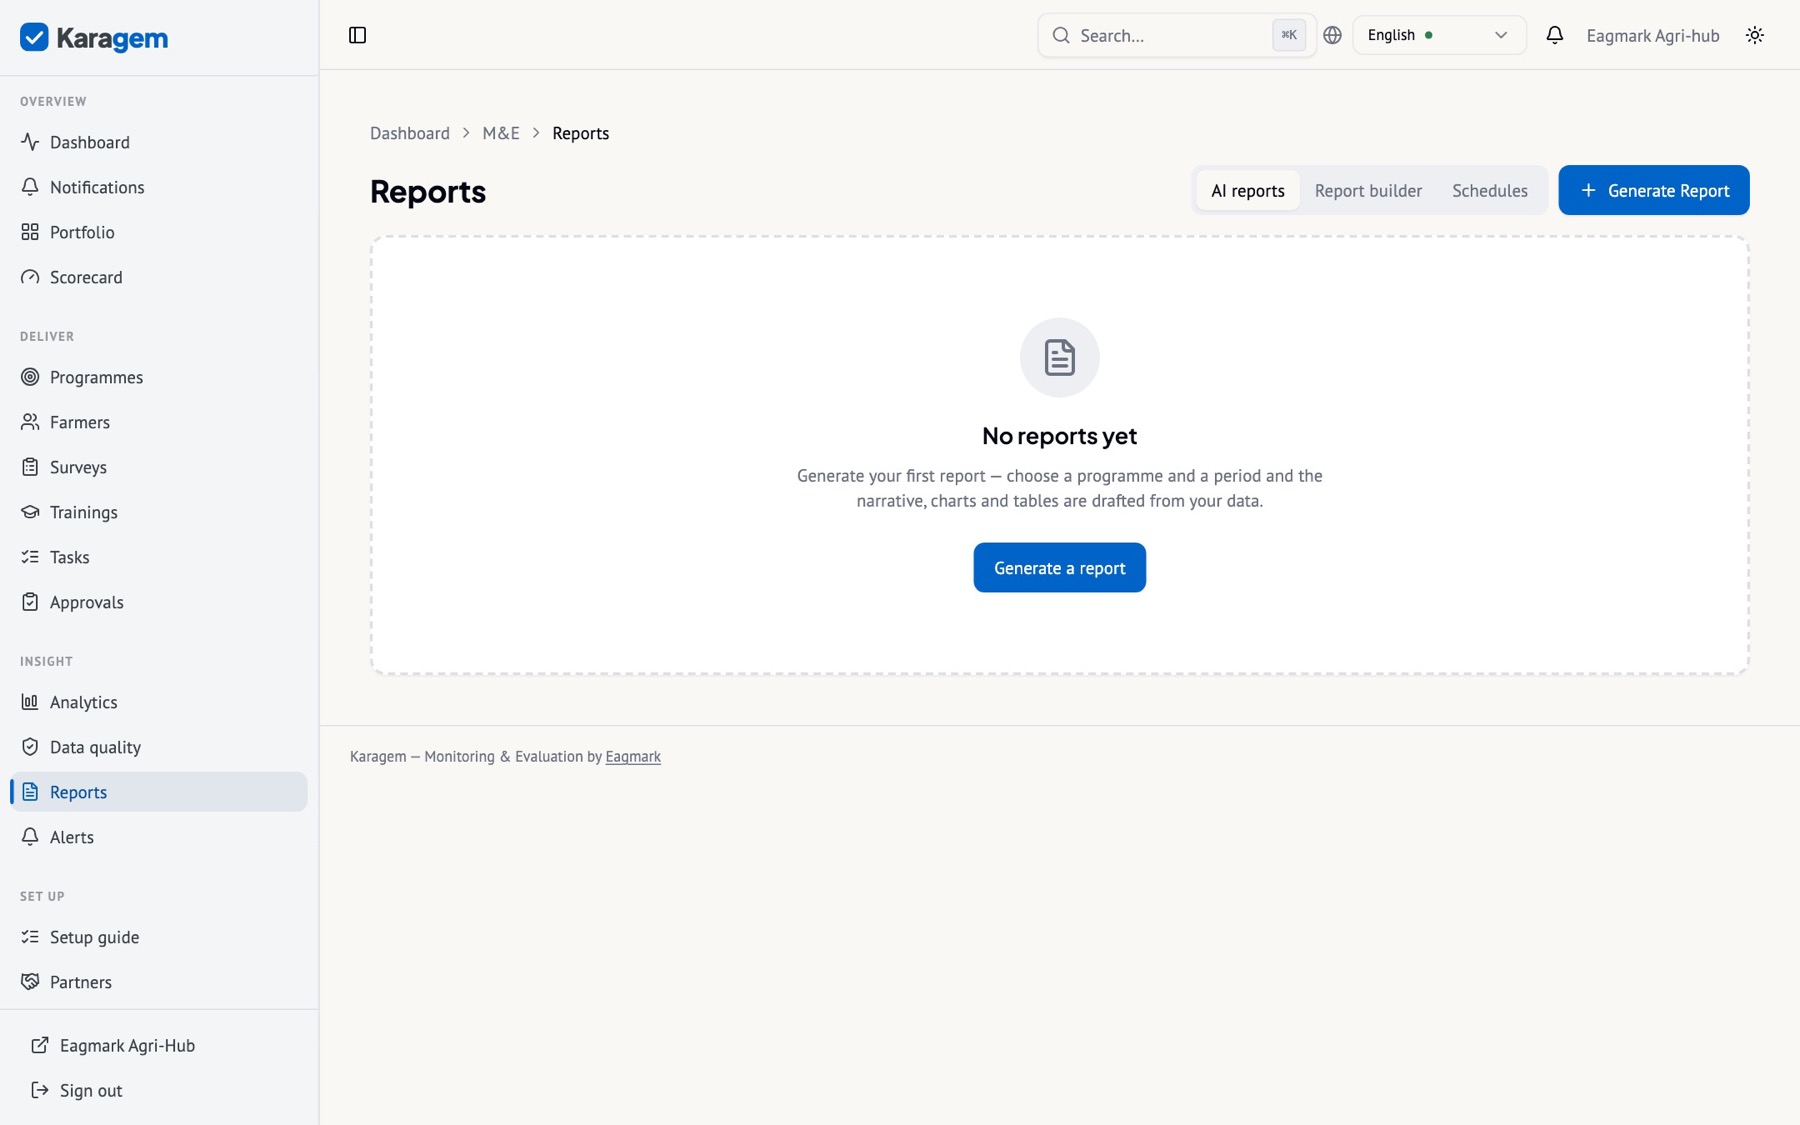Click the ⌘K shortcut badge

[1289, 35]
